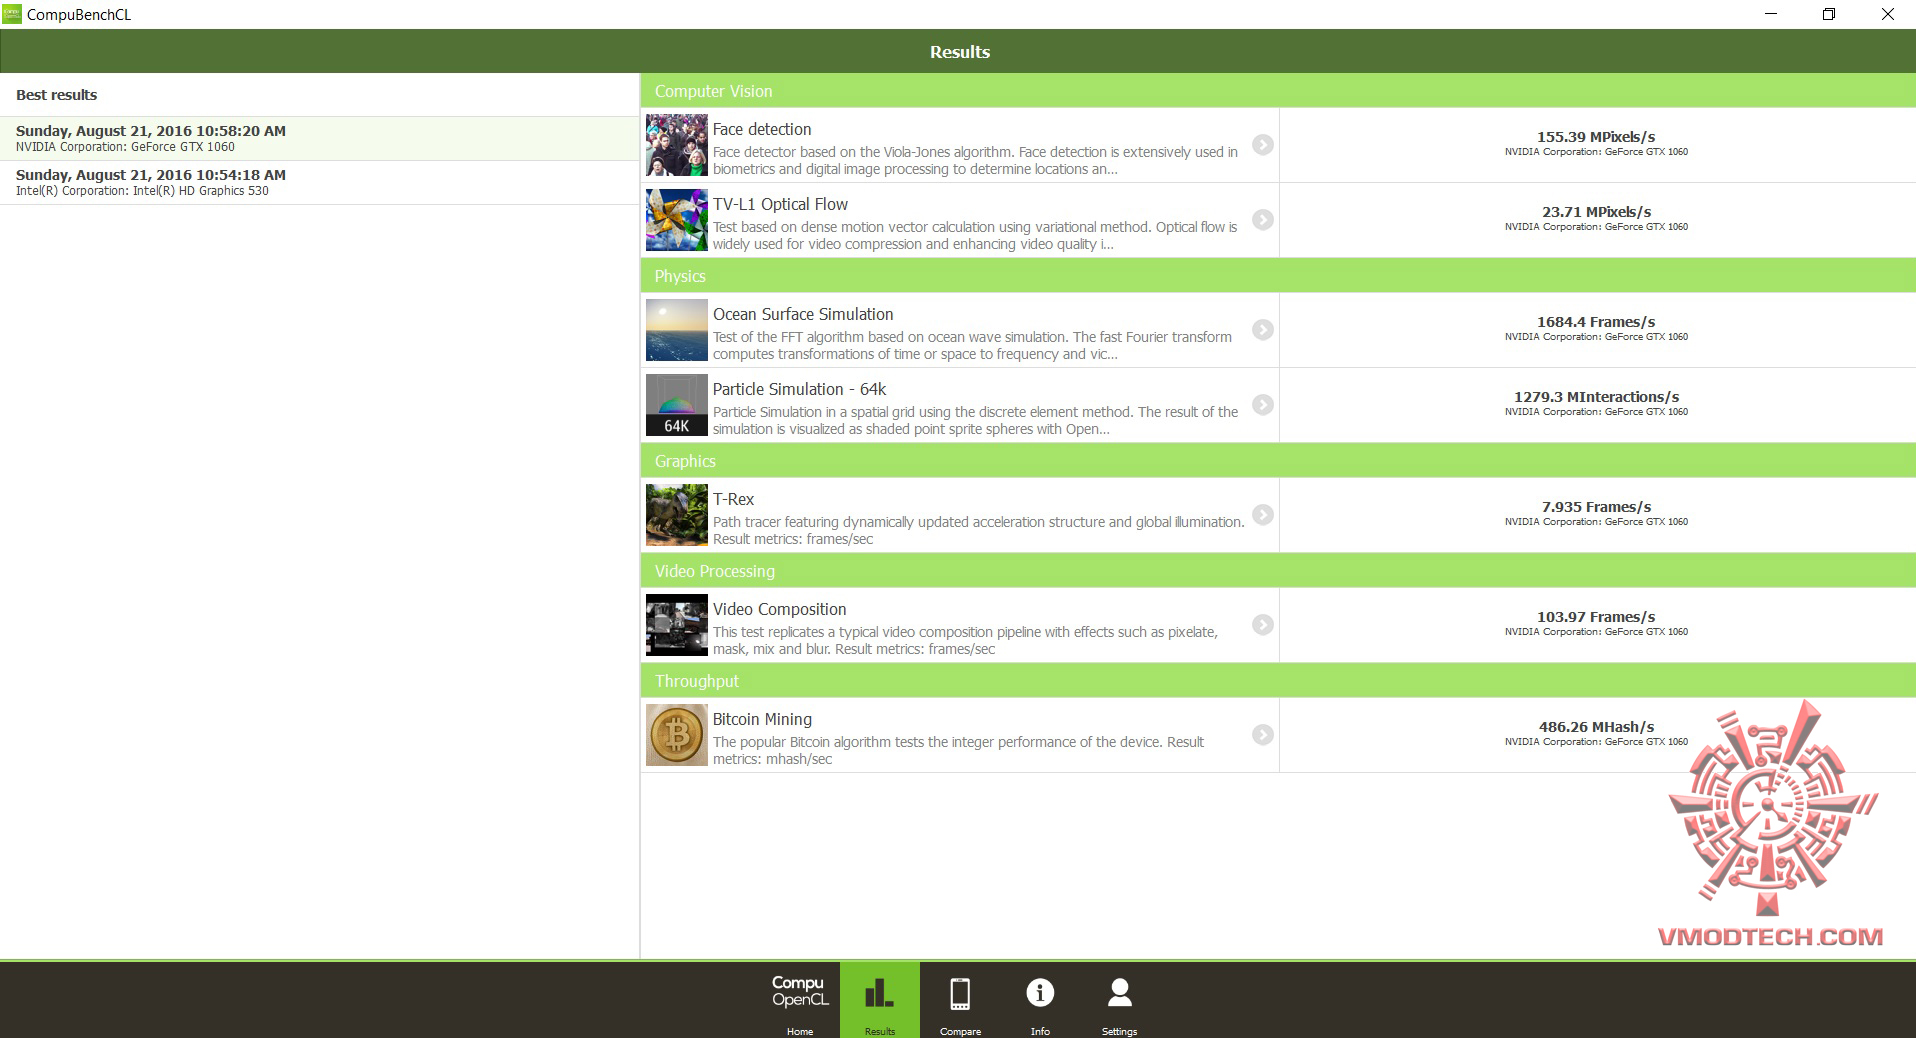The height and width of the screenshot is (1038, 1916).
Task: Select the GeForce GTX 1060 result from 10:58:20 AM
Action: [x=319, y=138]
